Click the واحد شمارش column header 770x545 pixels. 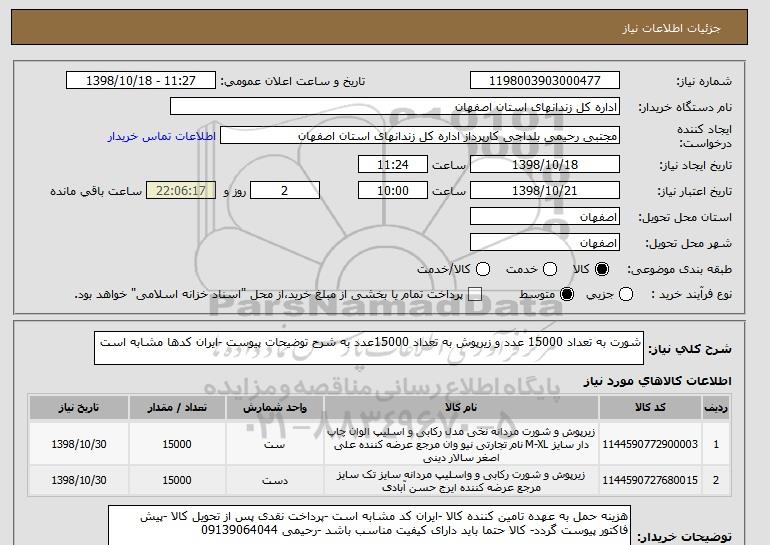pos(275,408)
